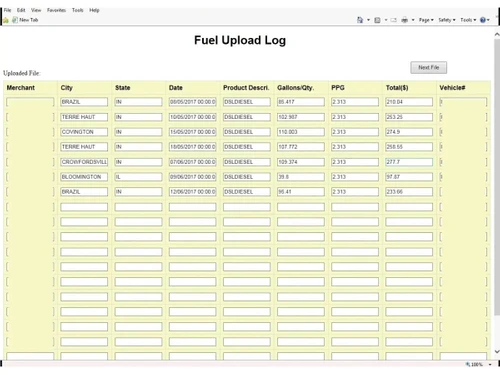Click the favorites star icon
The height and width of the screenshot is (375, 500).
(x=6, y=20)
